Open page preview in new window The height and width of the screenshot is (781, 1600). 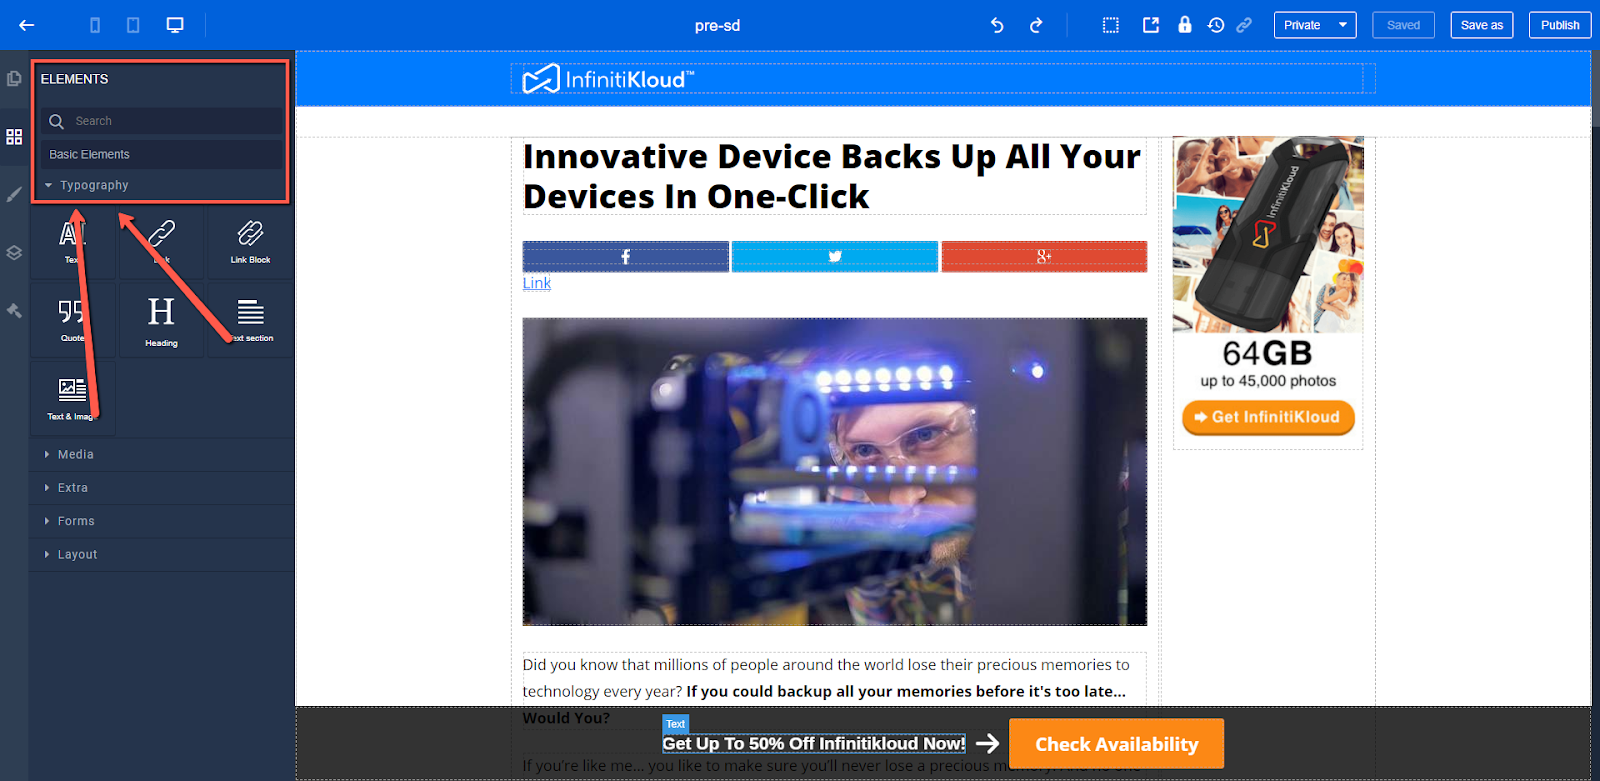click(x=1151, y=25)
